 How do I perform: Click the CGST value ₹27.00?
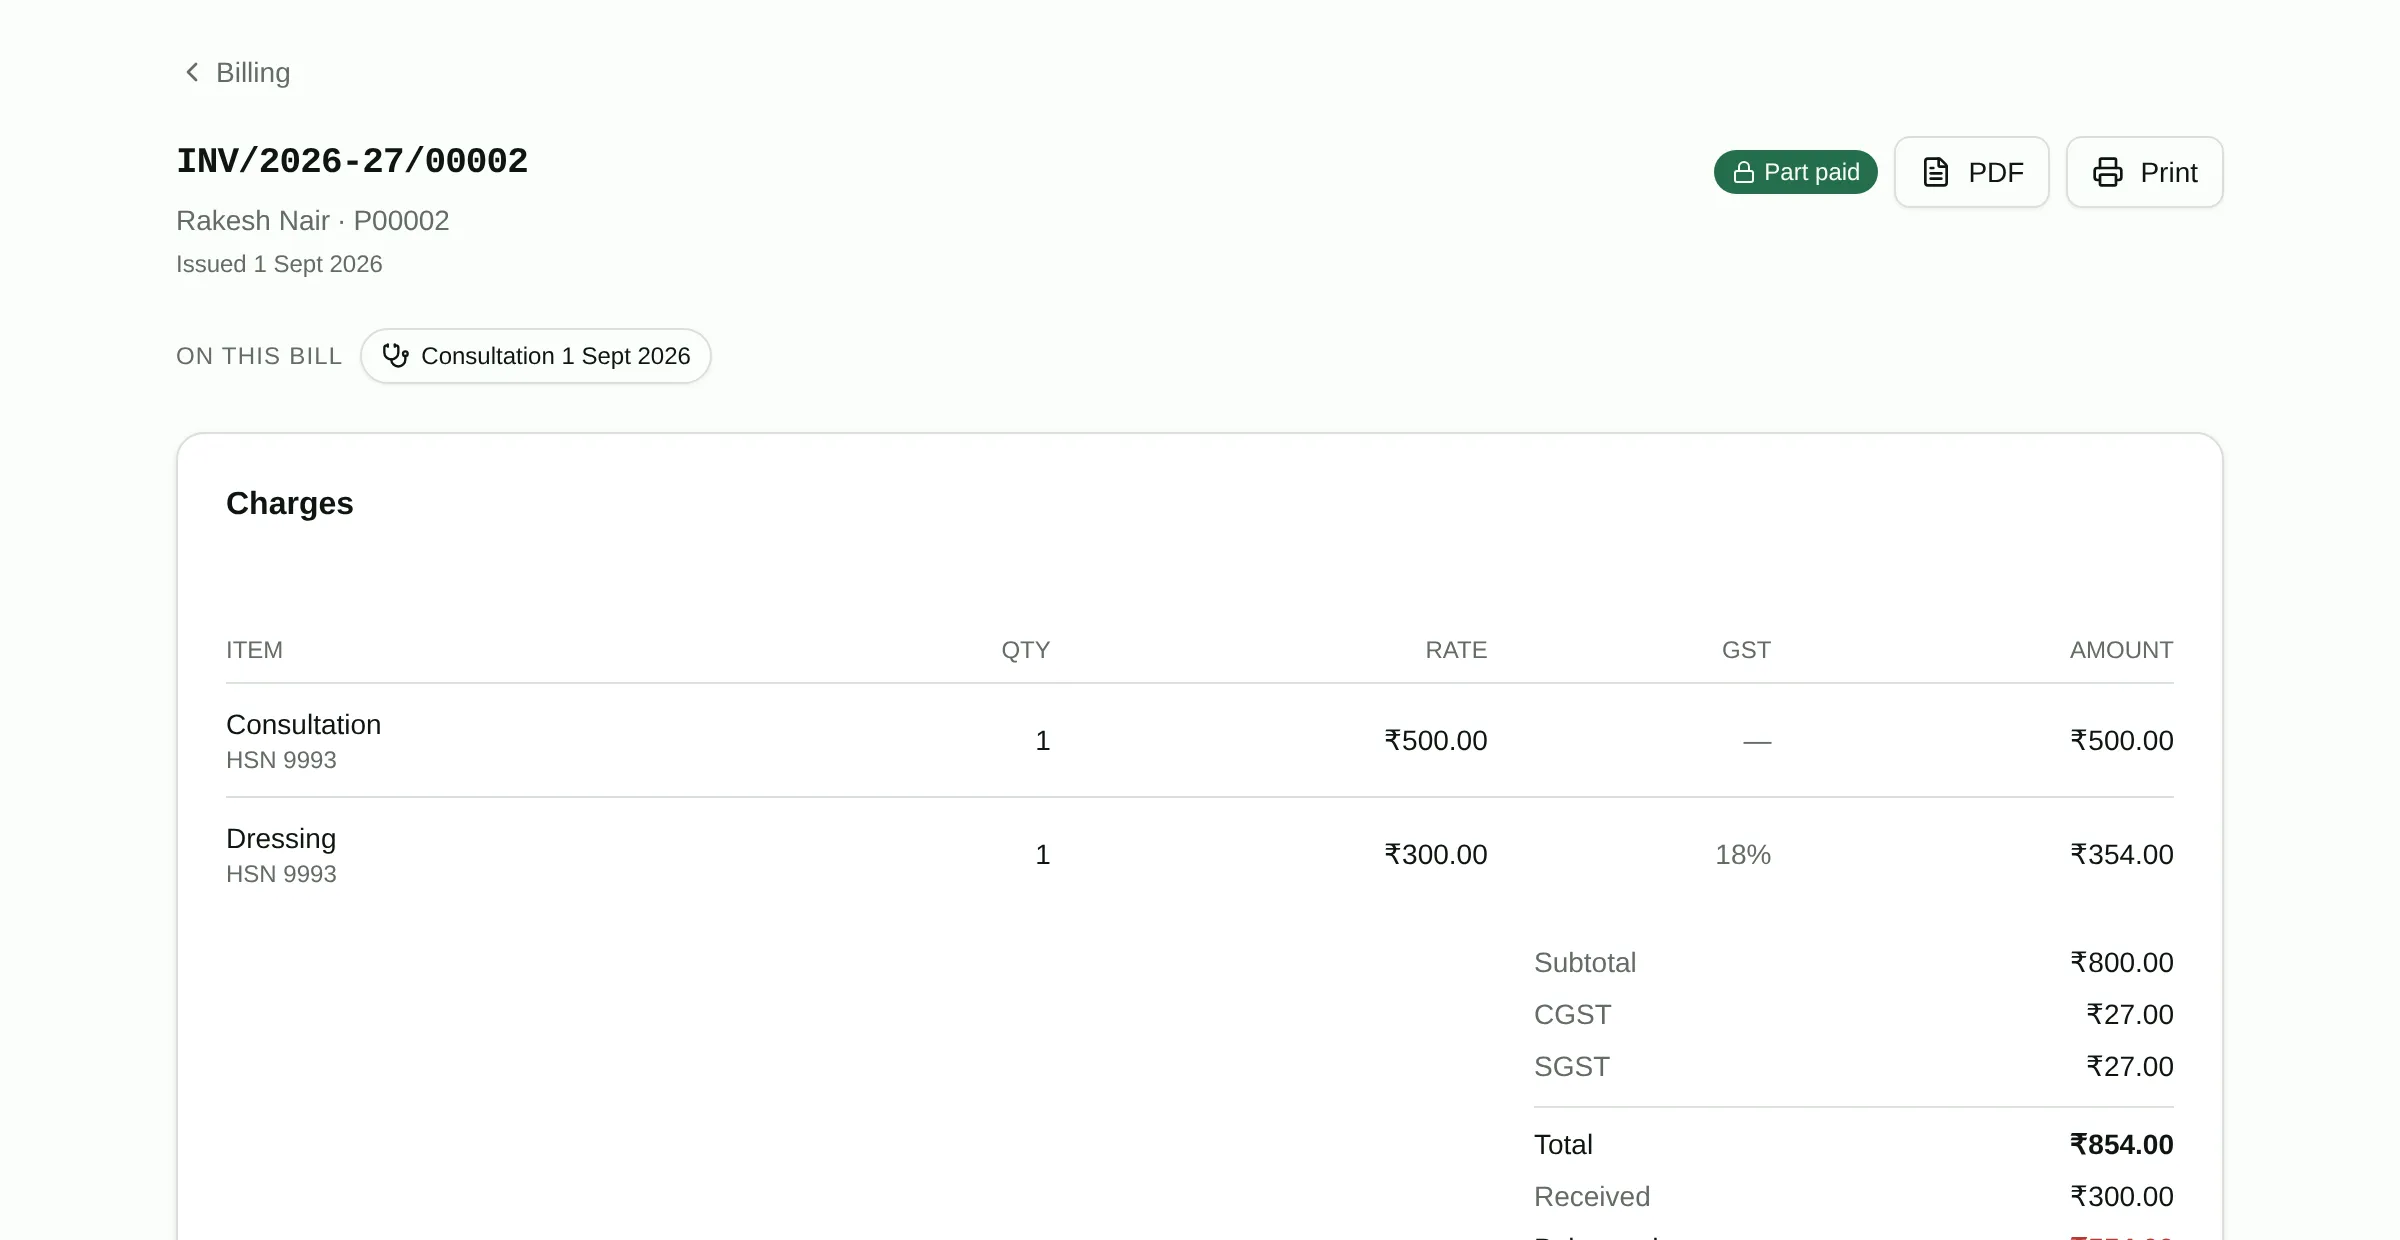2130,1015
